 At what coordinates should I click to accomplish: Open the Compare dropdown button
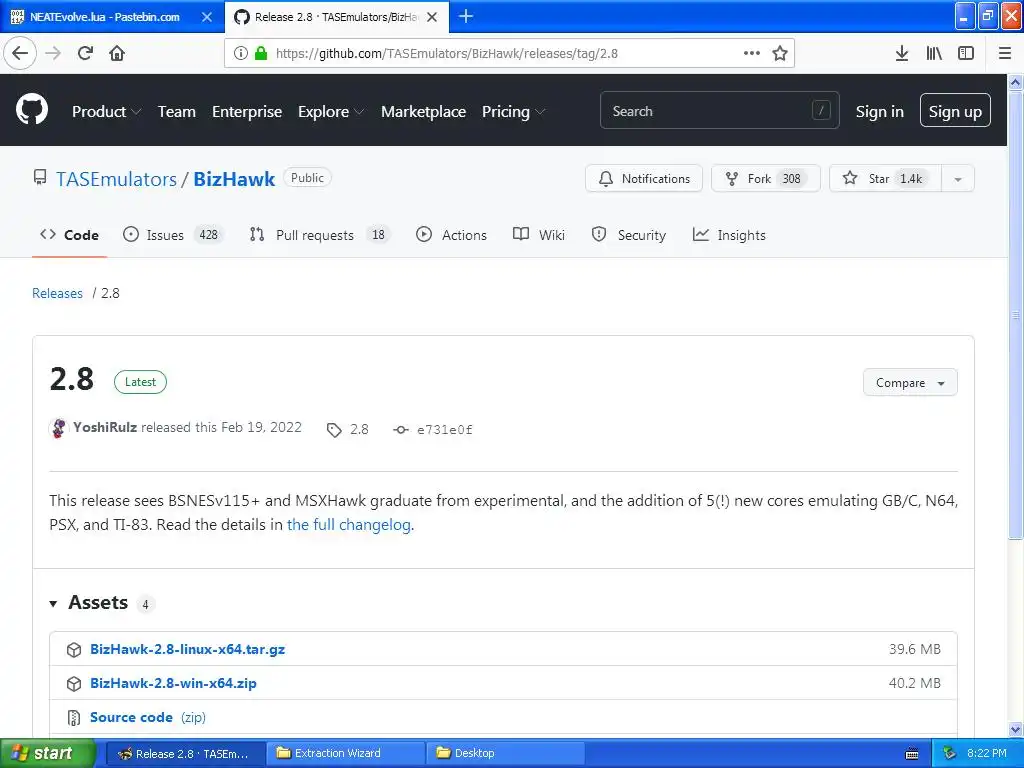coord(910,383)
